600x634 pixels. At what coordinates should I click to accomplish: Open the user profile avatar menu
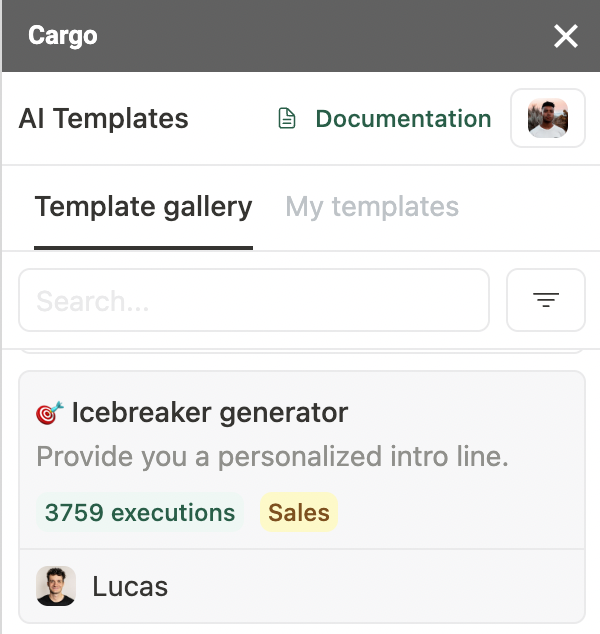pyautogui.click(x=547, y=118)
